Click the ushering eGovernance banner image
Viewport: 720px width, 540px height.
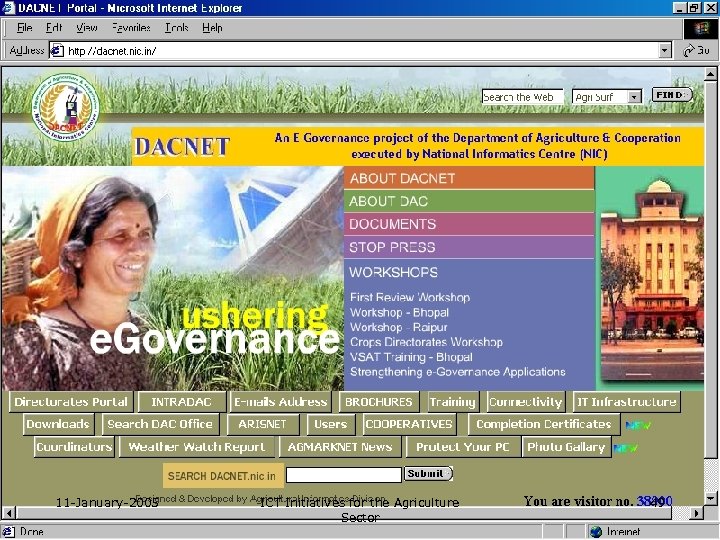point(173,279)
